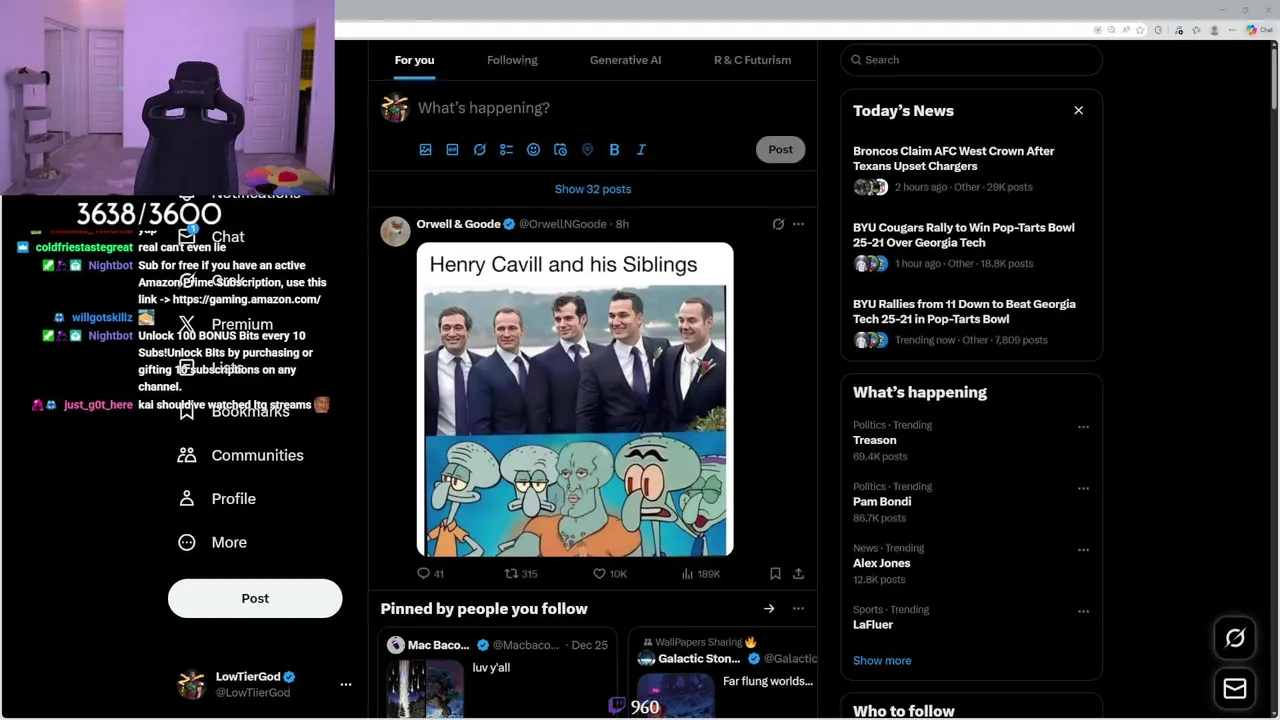Open the floating Messages envelope button
The width and height of the screenshot is (1280, 720).
tap(1235, 688)
